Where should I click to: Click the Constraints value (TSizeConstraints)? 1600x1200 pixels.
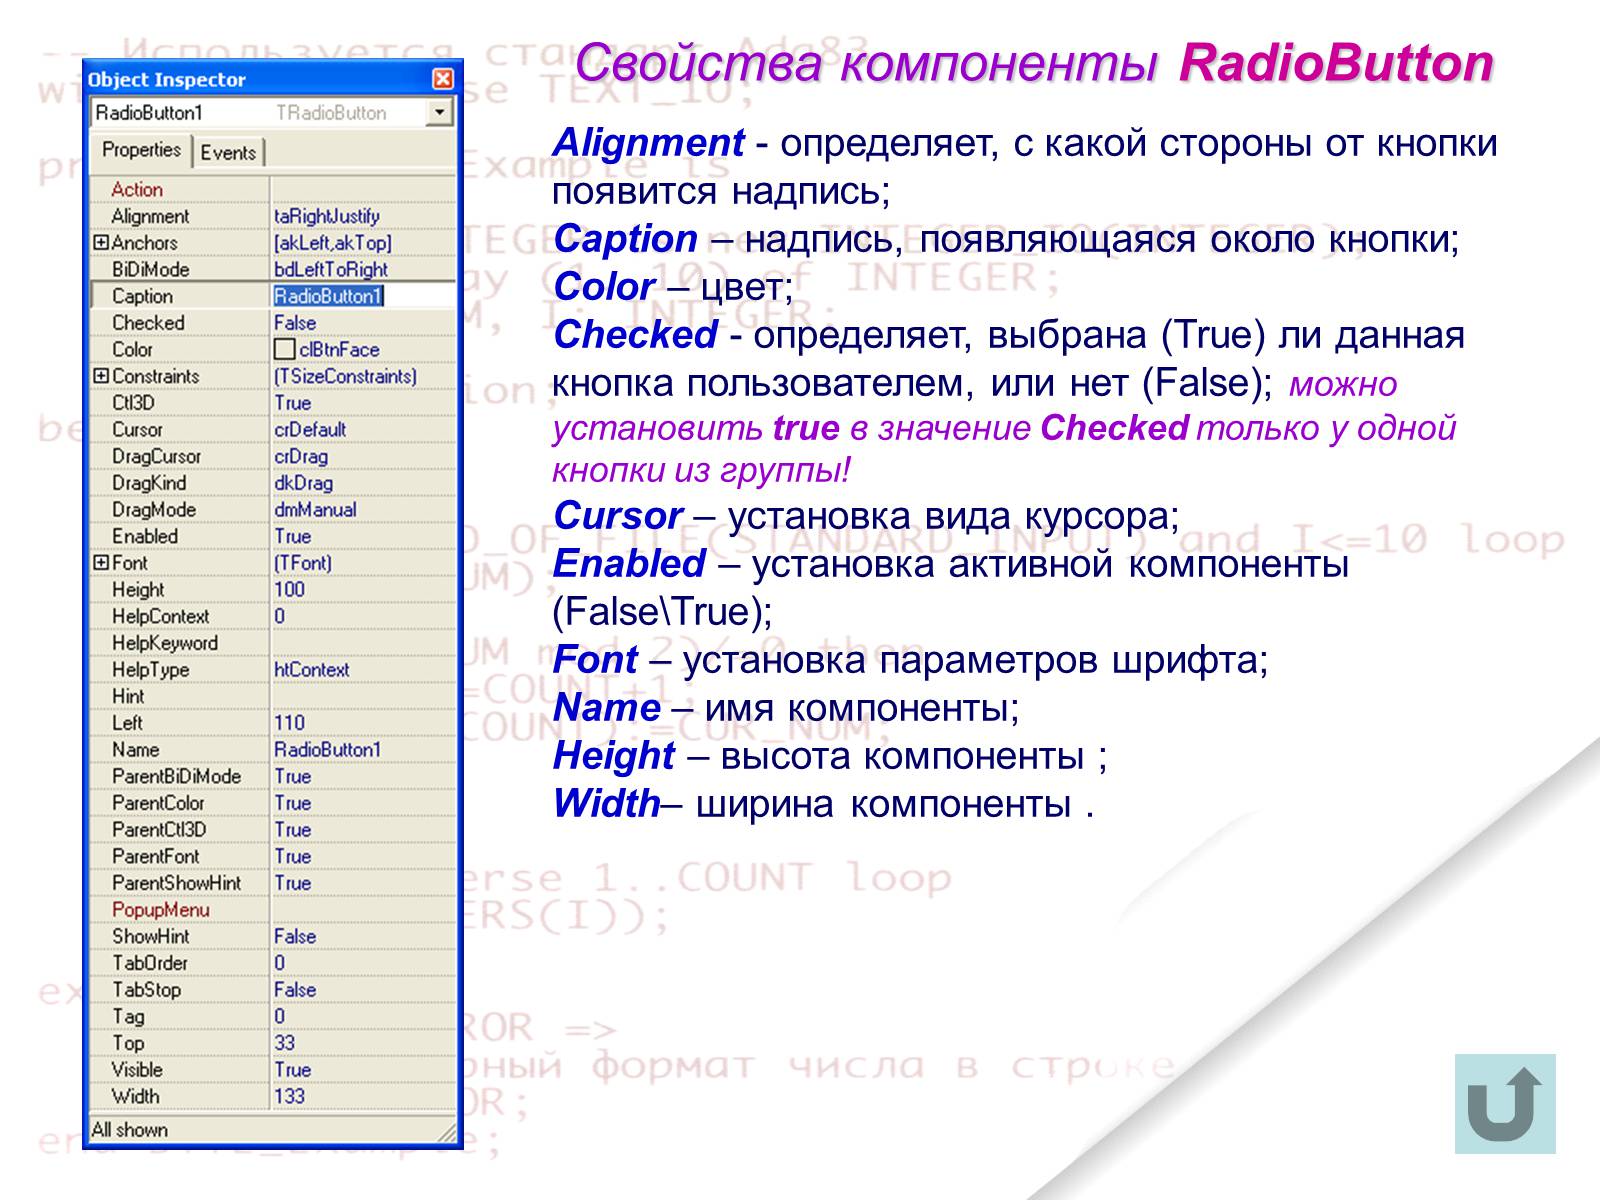coord(345,377)
